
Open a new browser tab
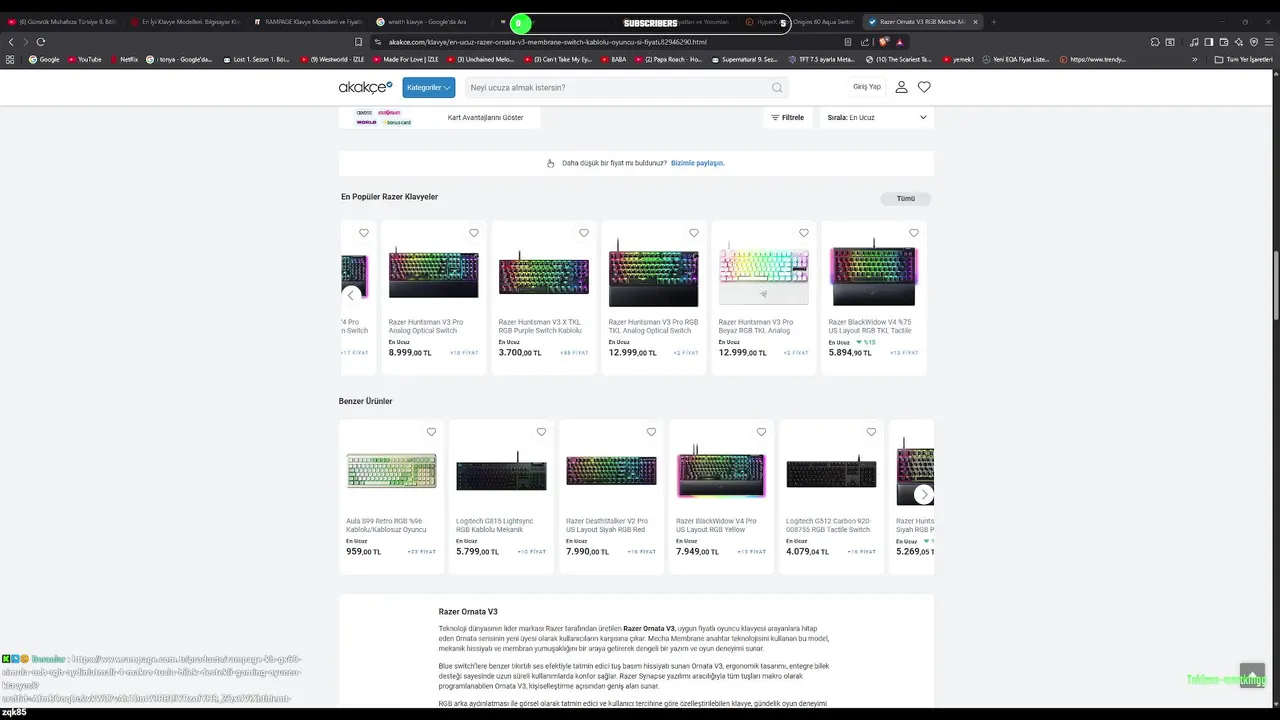pyautogui.click(x=993, y=22)
